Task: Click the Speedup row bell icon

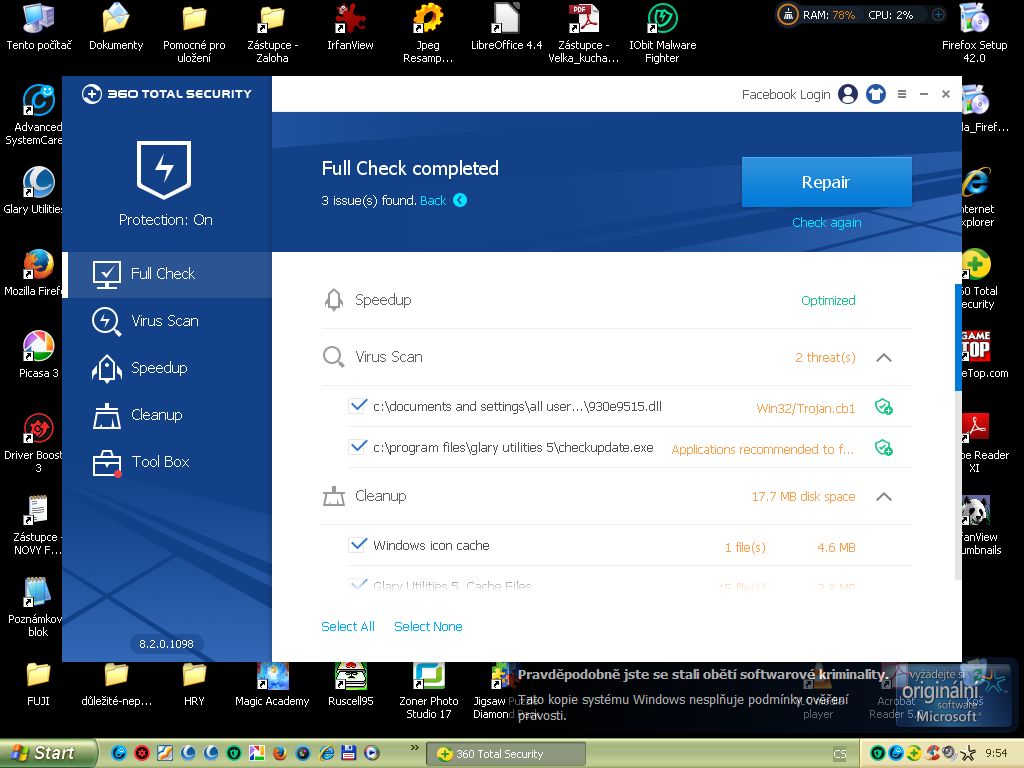Action: click(334, 300)
